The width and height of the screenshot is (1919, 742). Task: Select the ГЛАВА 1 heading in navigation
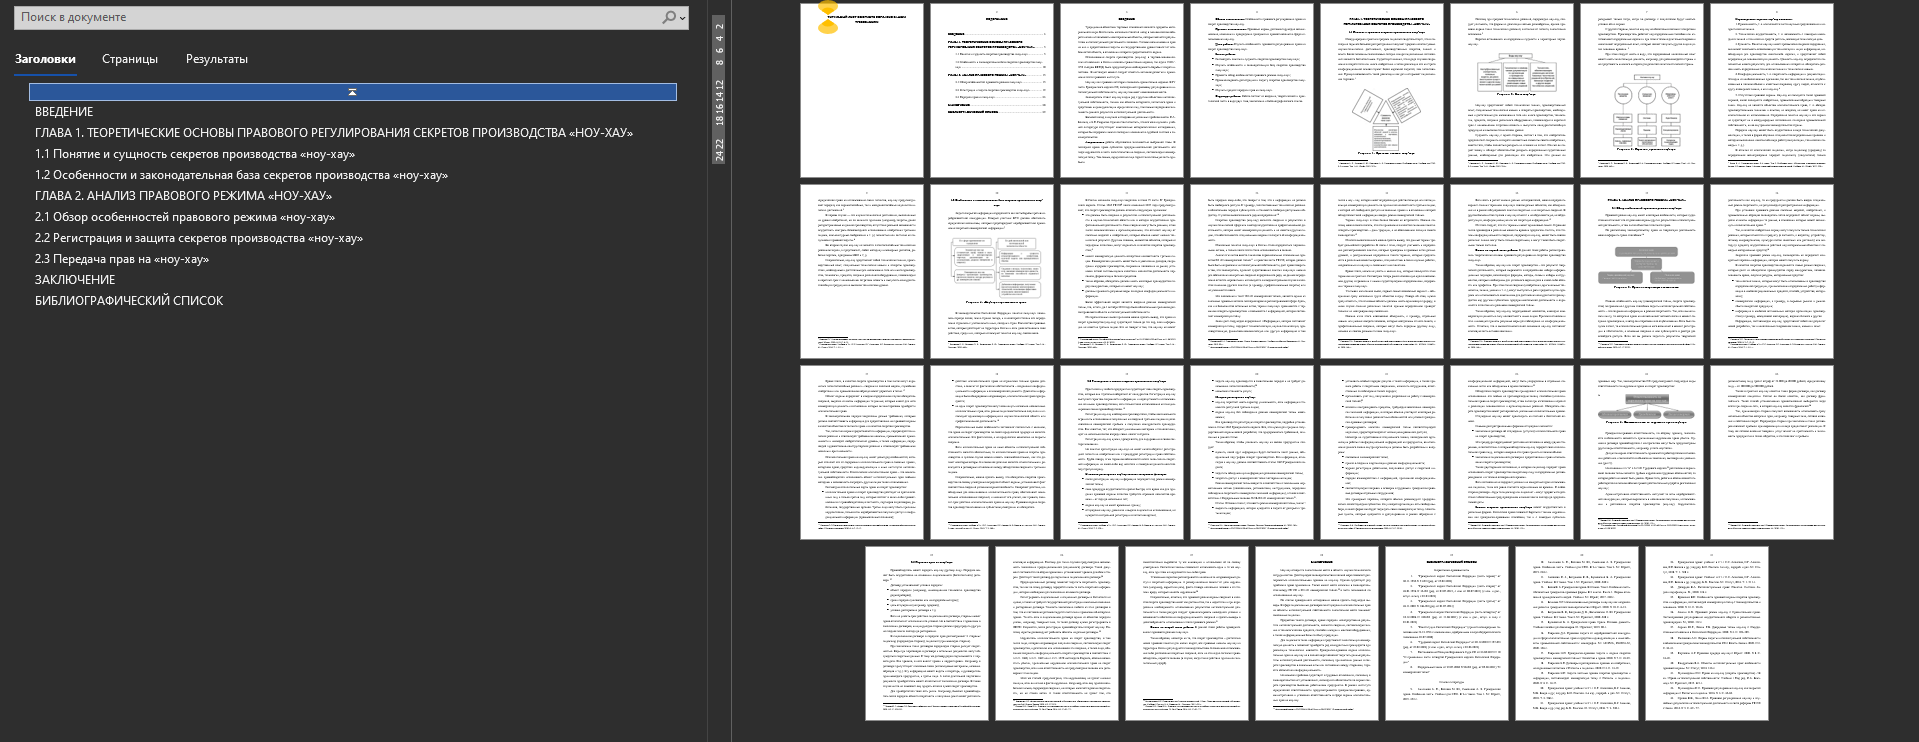click(334, 133)
